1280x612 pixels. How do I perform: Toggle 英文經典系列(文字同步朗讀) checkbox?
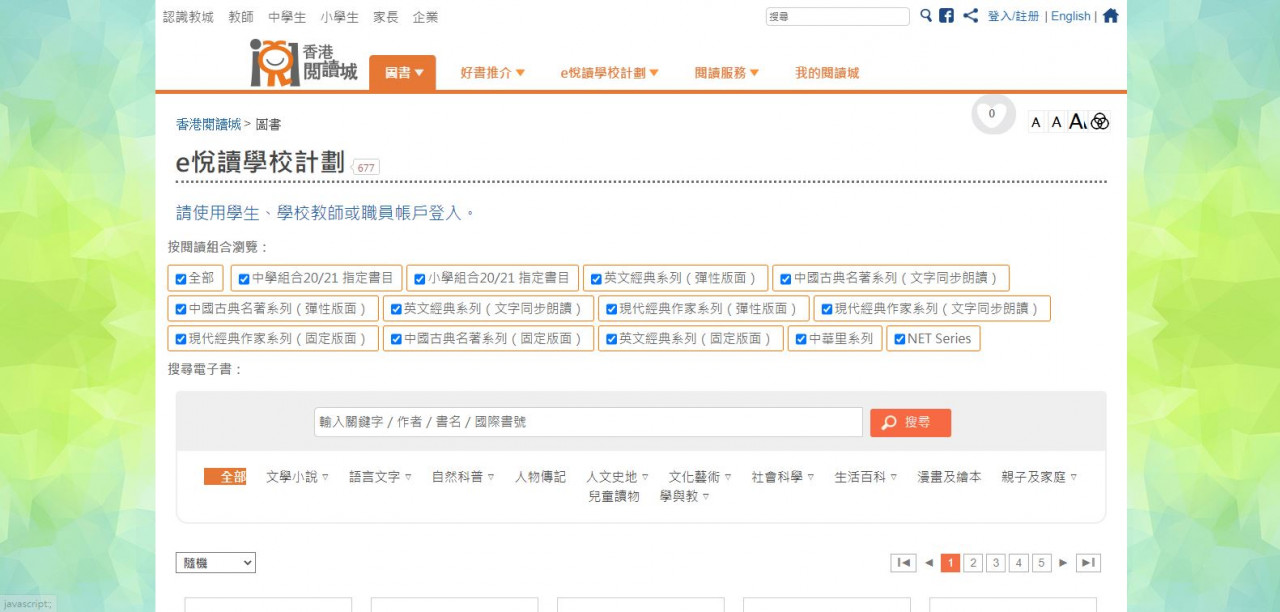(396, 309)
